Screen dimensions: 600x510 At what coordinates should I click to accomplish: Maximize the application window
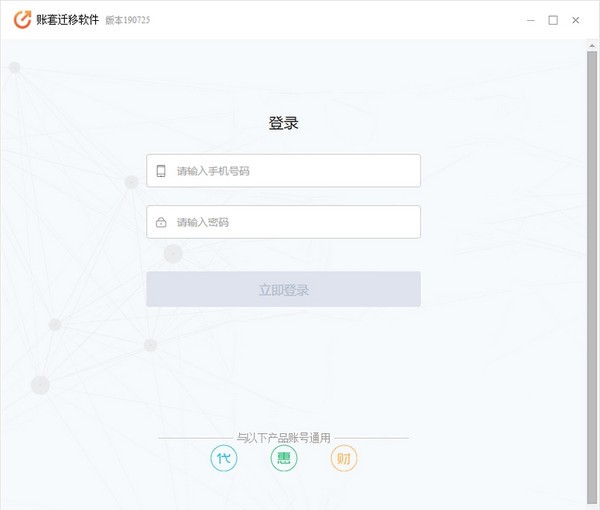[552, 20]
